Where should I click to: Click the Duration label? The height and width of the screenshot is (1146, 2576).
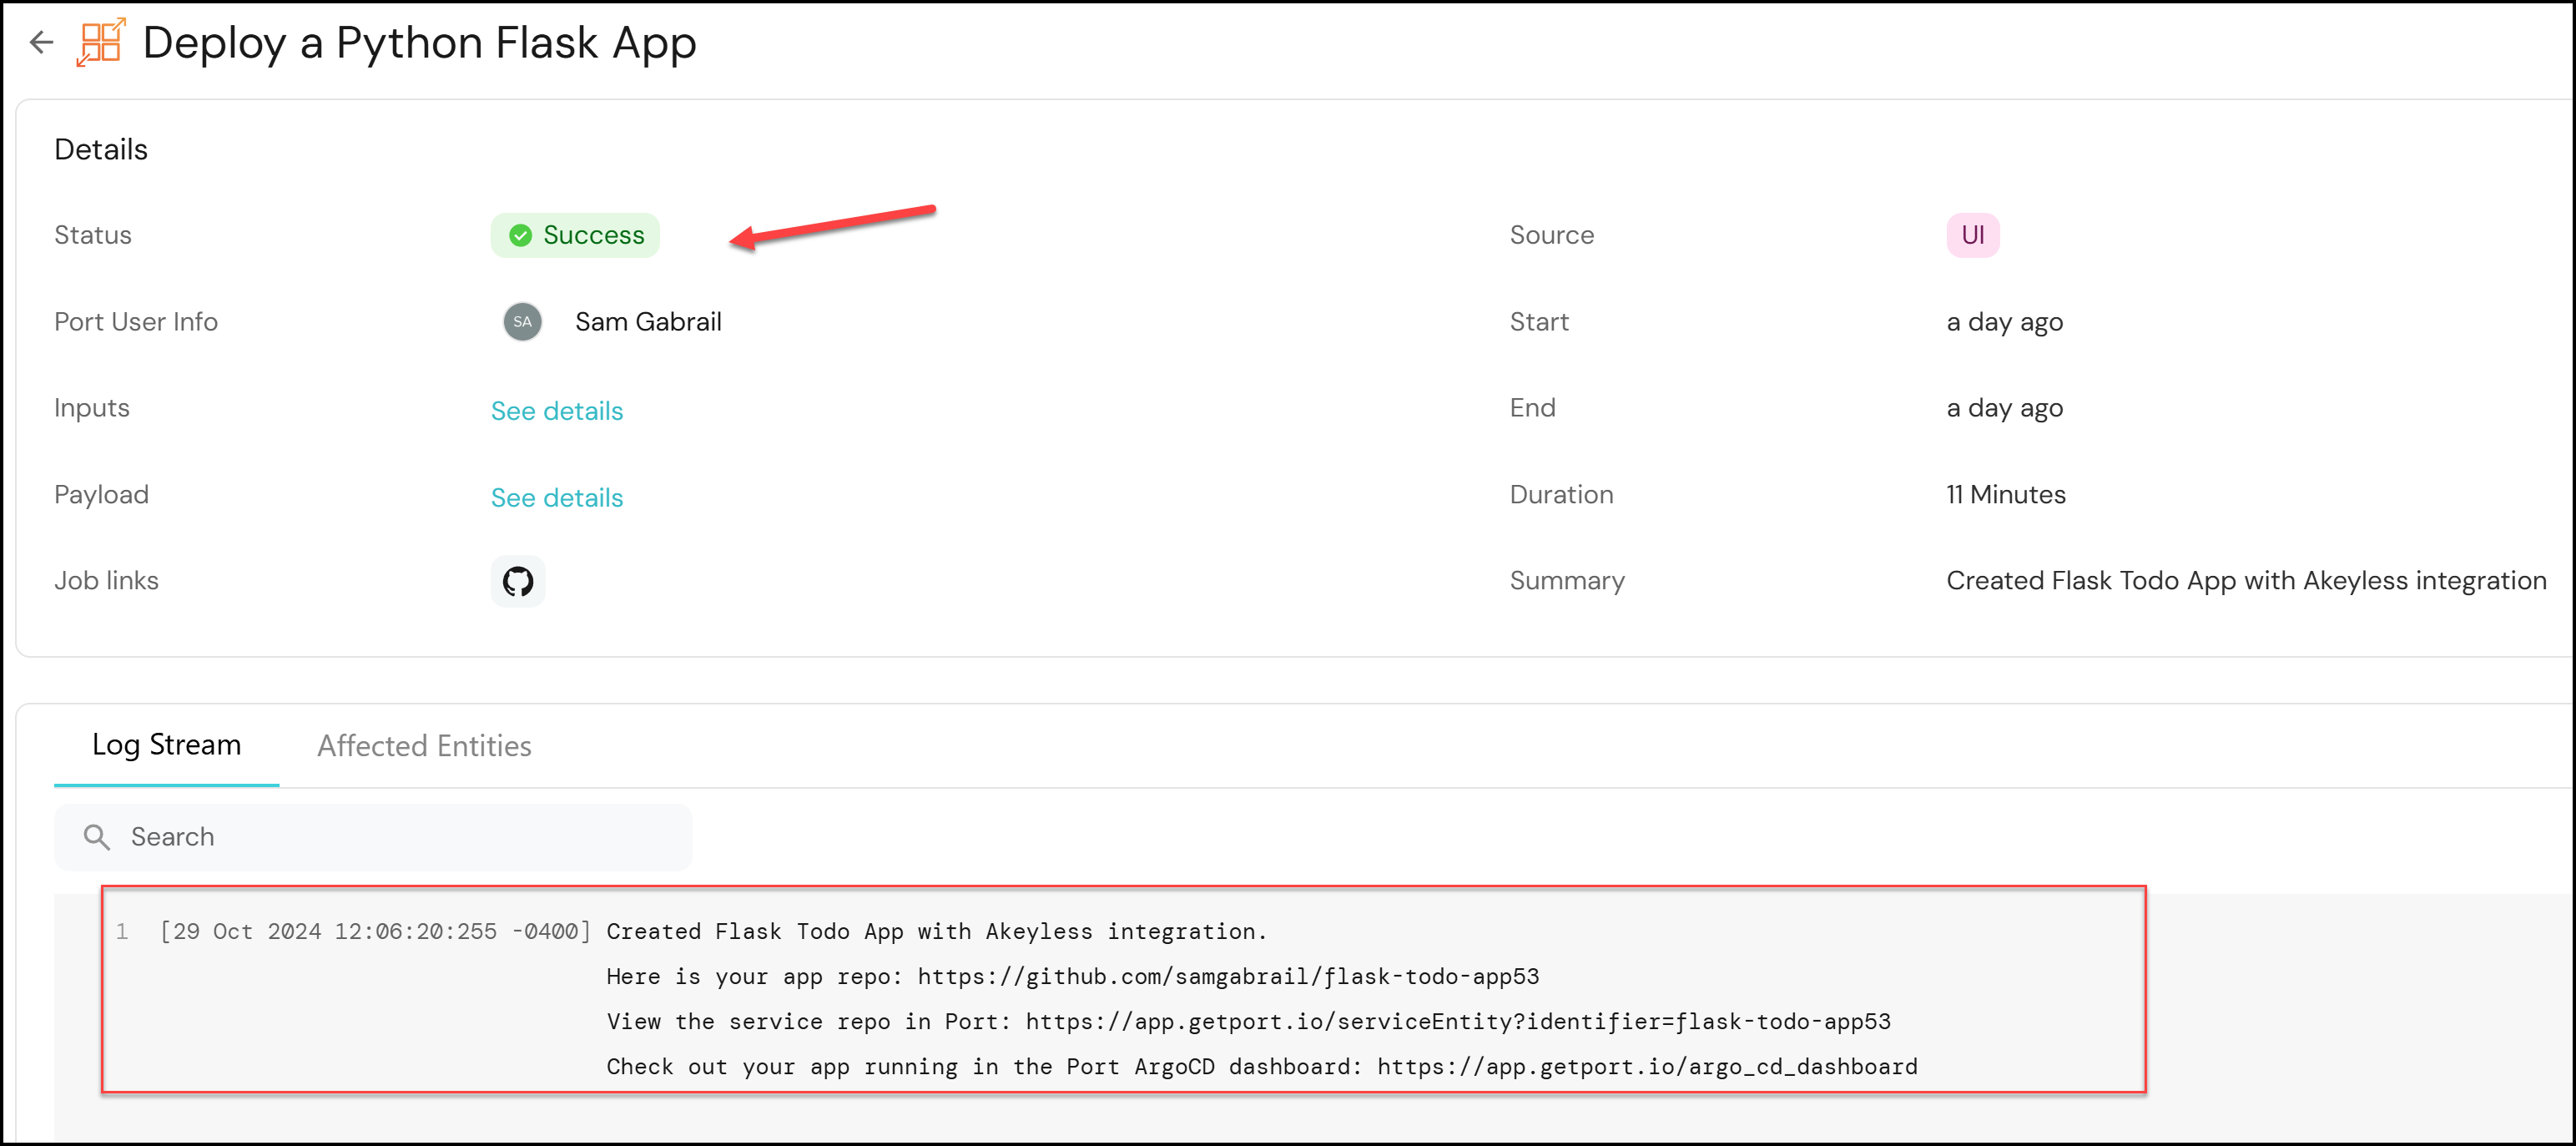coord(1561,495)
